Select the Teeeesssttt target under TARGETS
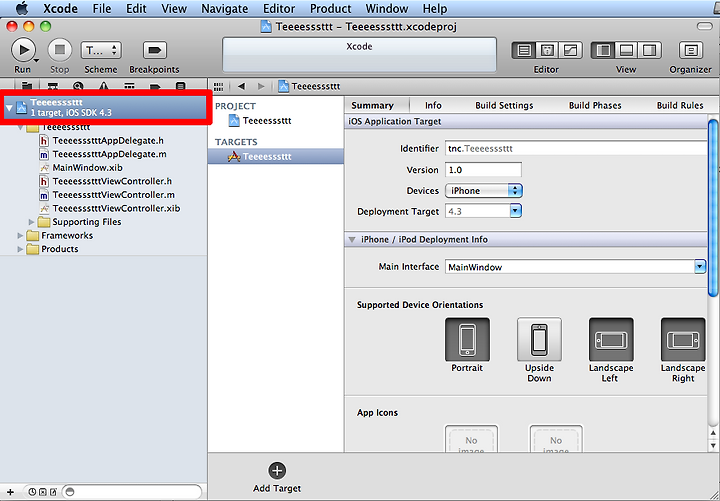720x501 pixels. tap(276, 157)
